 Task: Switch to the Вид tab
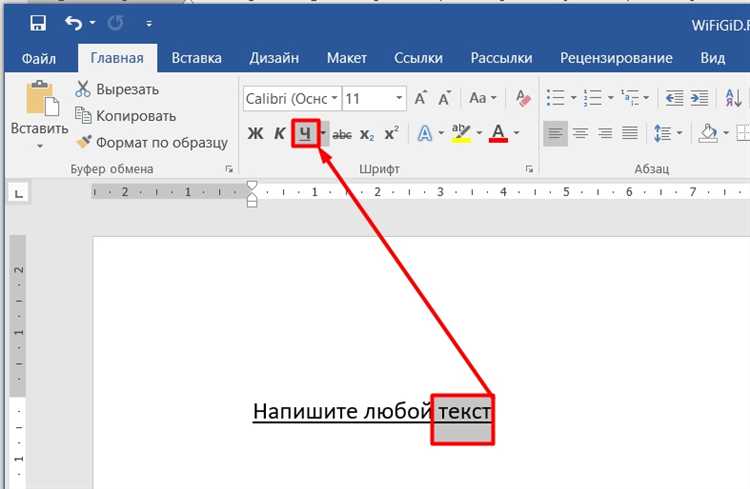click(713, 58)
